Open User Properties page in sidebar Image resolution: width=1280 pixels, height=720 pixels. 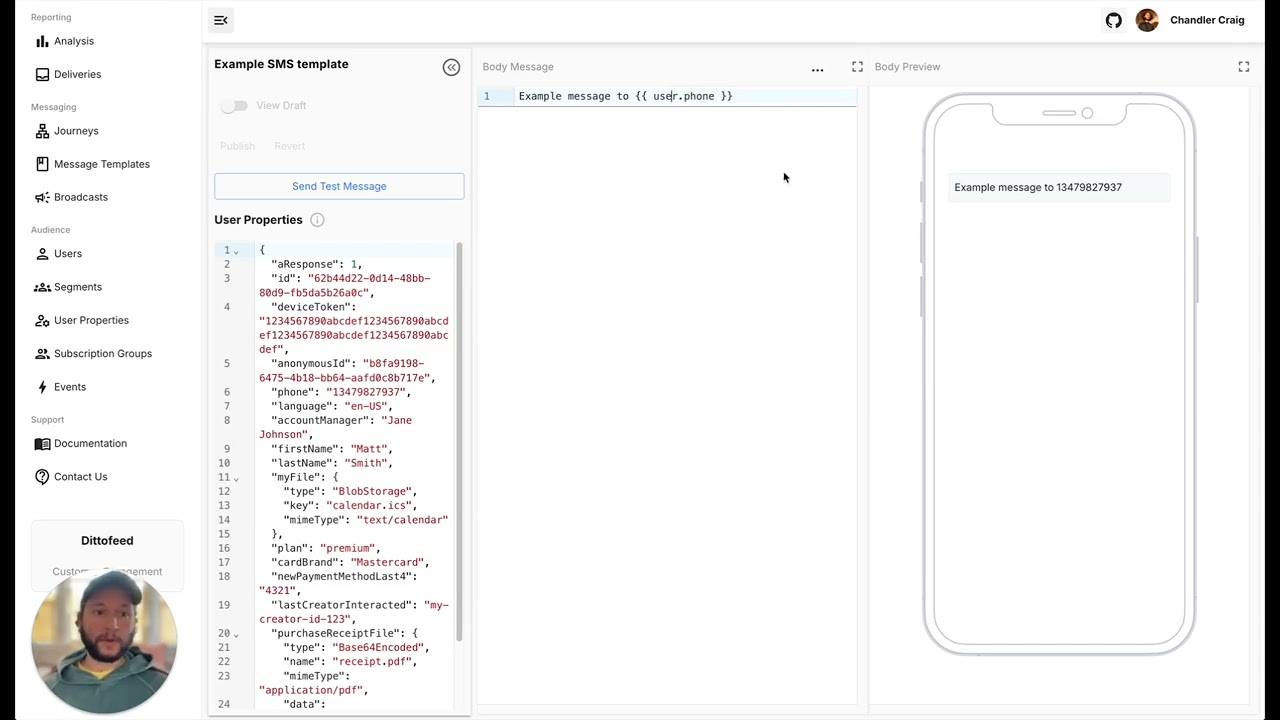(91, 320)
